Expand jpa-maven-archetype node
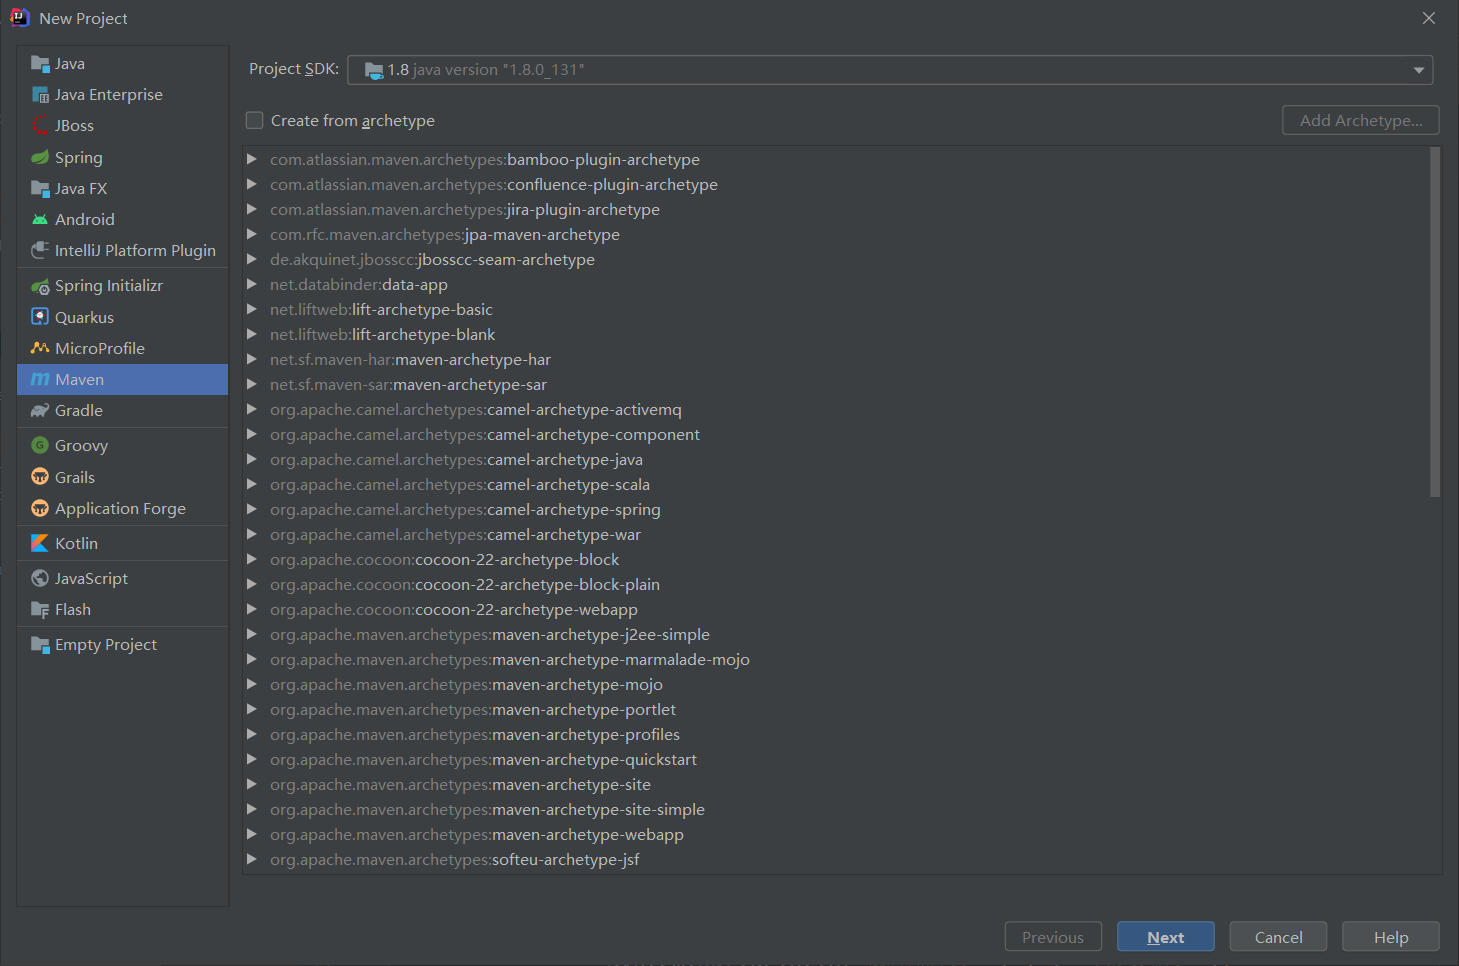Viewport: 1459px width, 966px height. [x=251, y=234]
